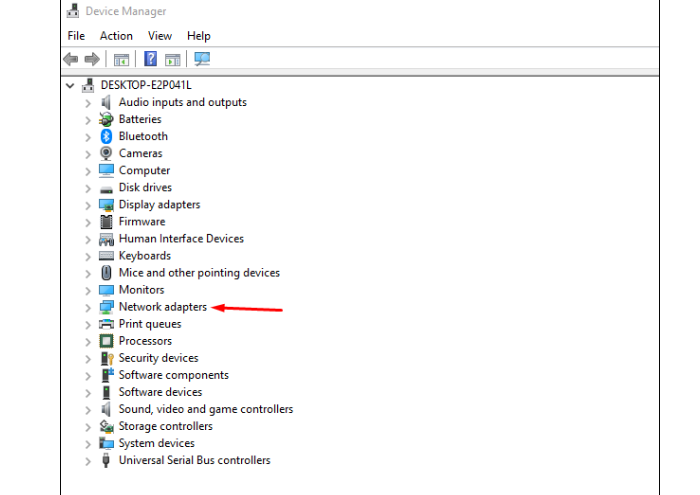This screenshot has height=495, width=700.
Task: Select the Computer label
Action: (x=144, y=171)
